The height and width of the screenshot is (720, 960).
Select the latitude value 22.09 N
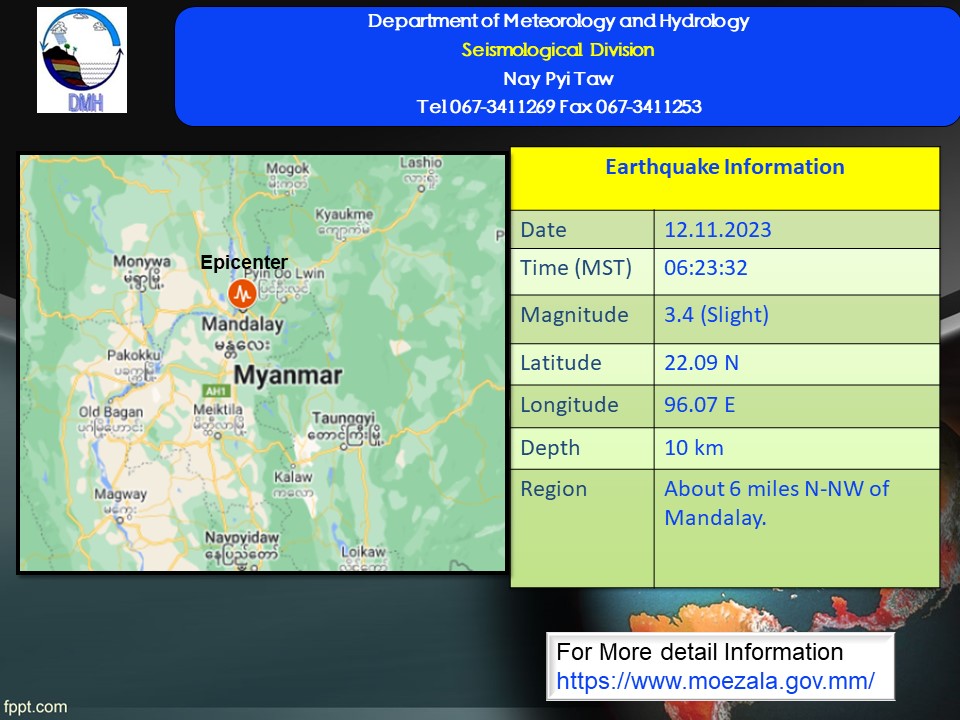coord(701,362)
